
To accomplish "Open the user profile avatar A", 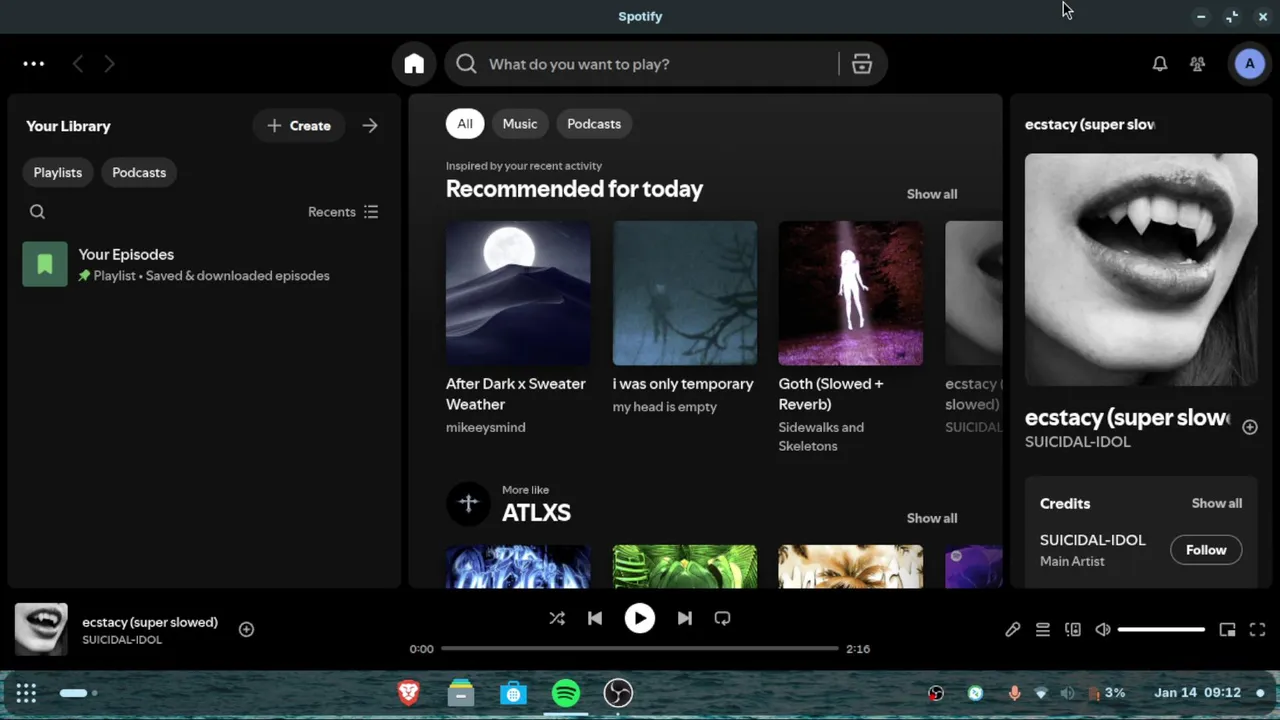I will [x=1249, y=64].
